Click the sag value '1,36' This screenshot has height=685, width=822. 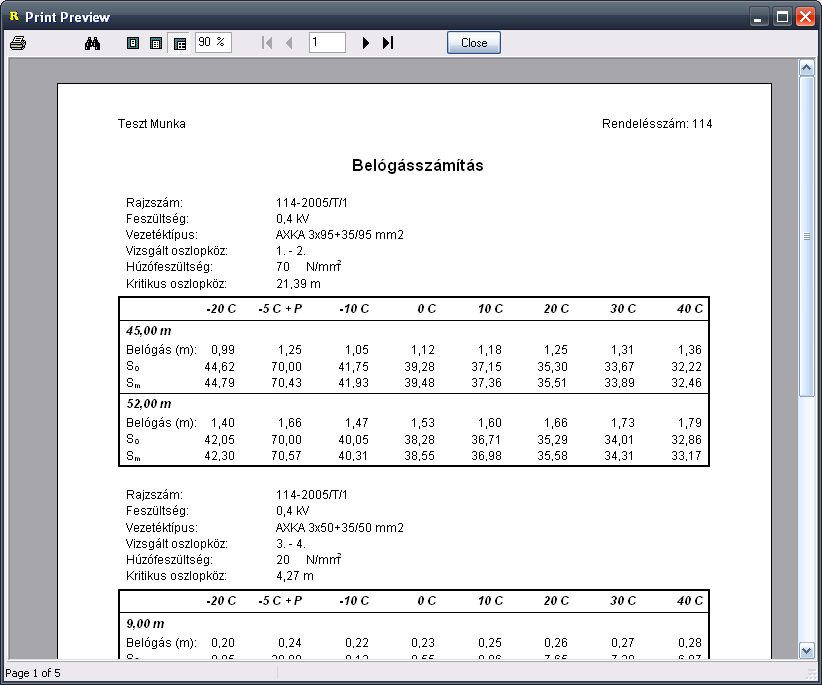(x=690, y=350)
